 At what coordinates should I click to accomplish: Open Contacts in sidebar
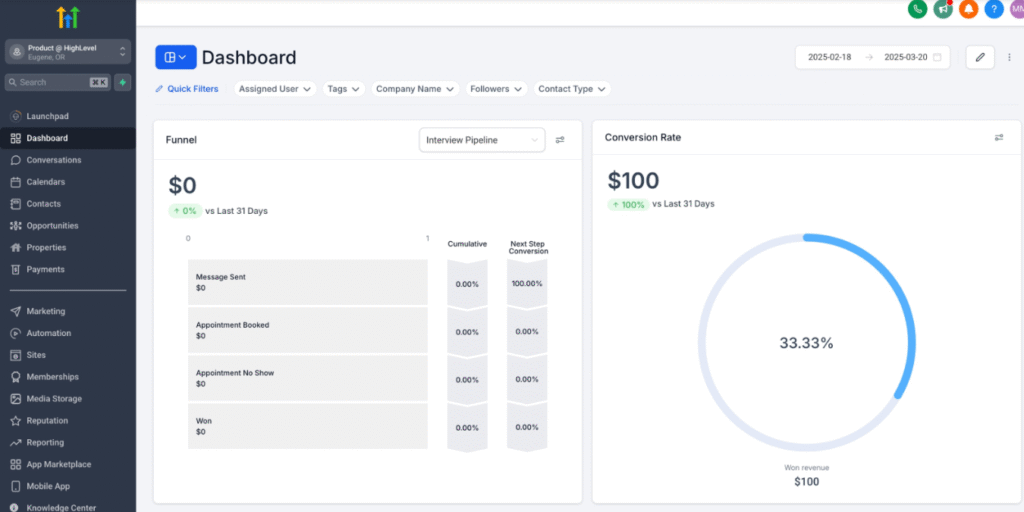pyautogui.click(x=68, y=204)
